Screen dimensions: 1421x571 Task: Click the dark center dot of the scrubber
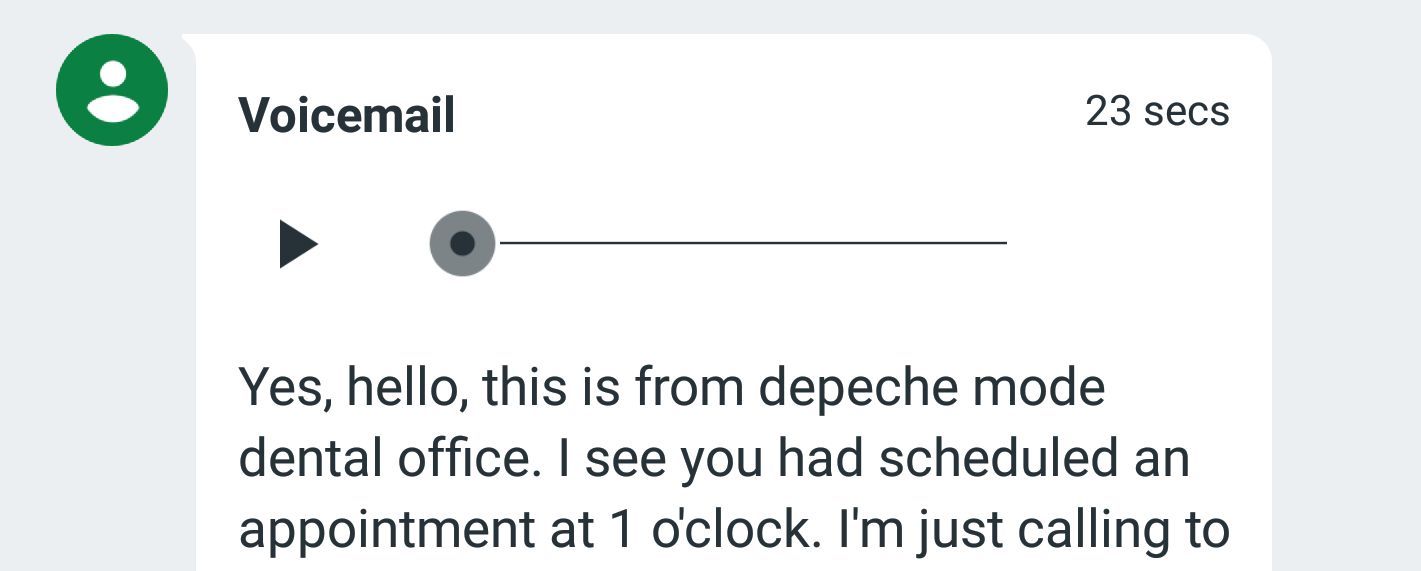[x=462, y=244]
